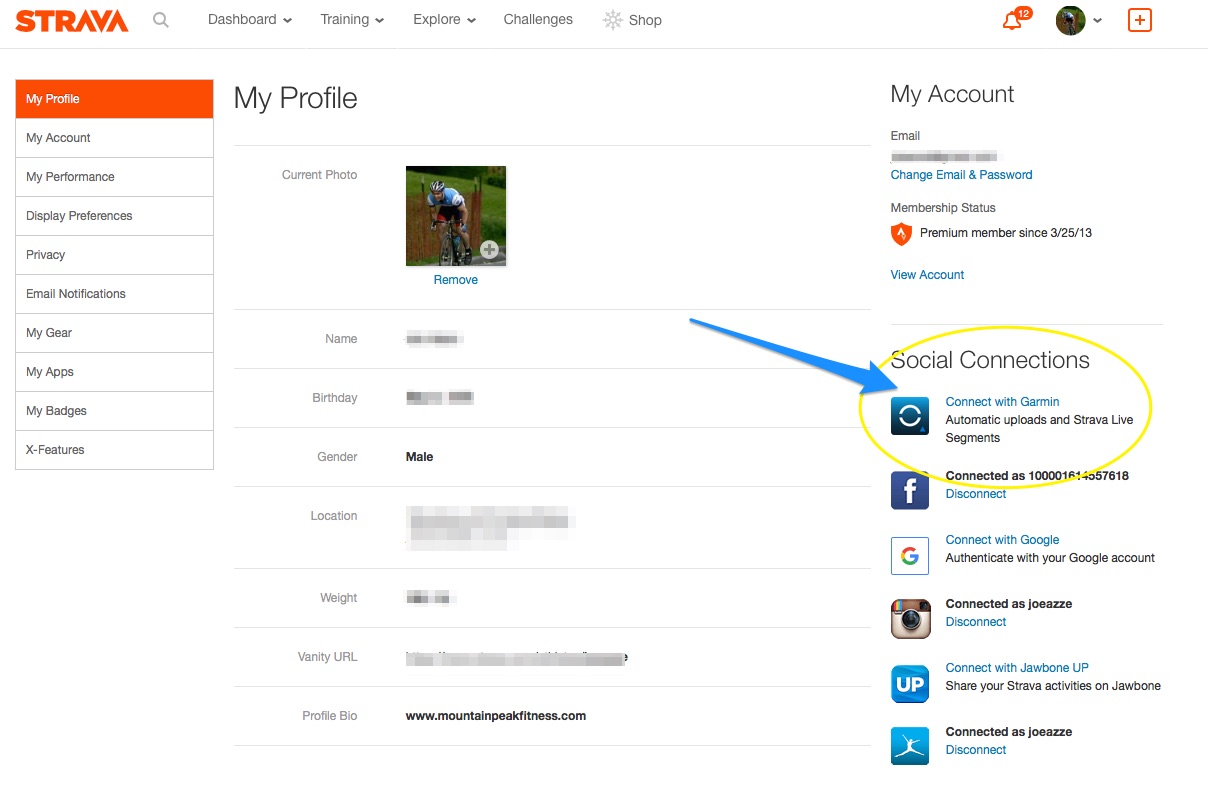Click the orange plus upload icon
Image resolution: width=1208 pixels, height=792 pixels.
[x=1139, y=20]
